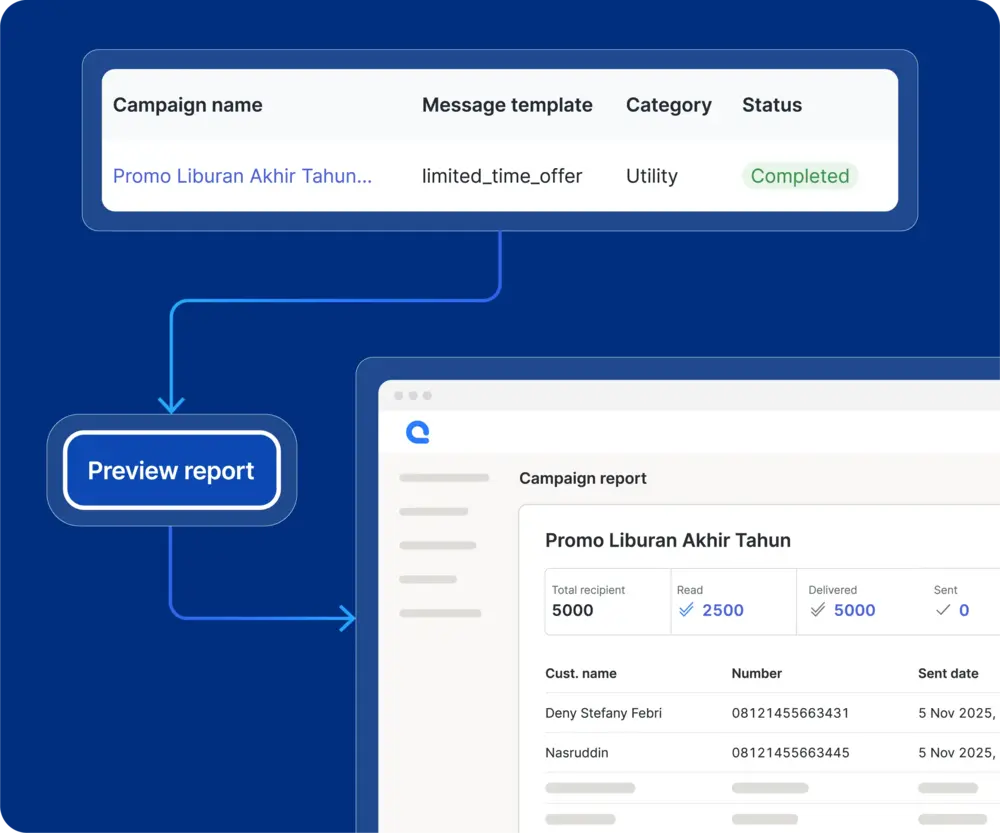Click the Number column header
This screenshot has width=1000, height=833.
pyautogui.click(x=756, y=673)
